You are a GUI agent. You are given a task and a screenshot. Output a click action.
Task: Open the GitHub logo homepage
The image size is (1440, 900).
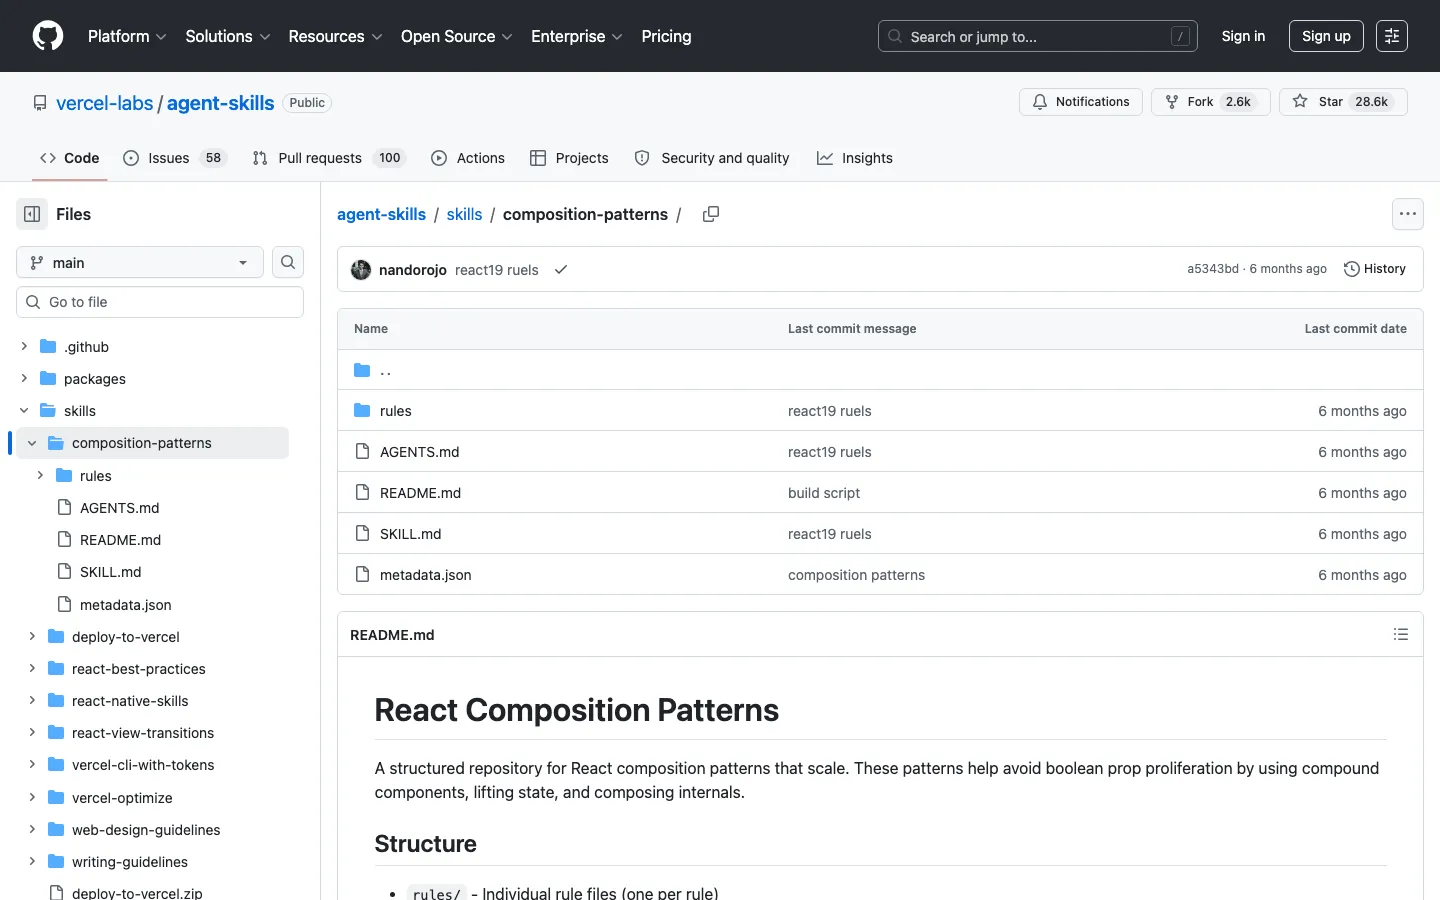(x=48, y=36)
